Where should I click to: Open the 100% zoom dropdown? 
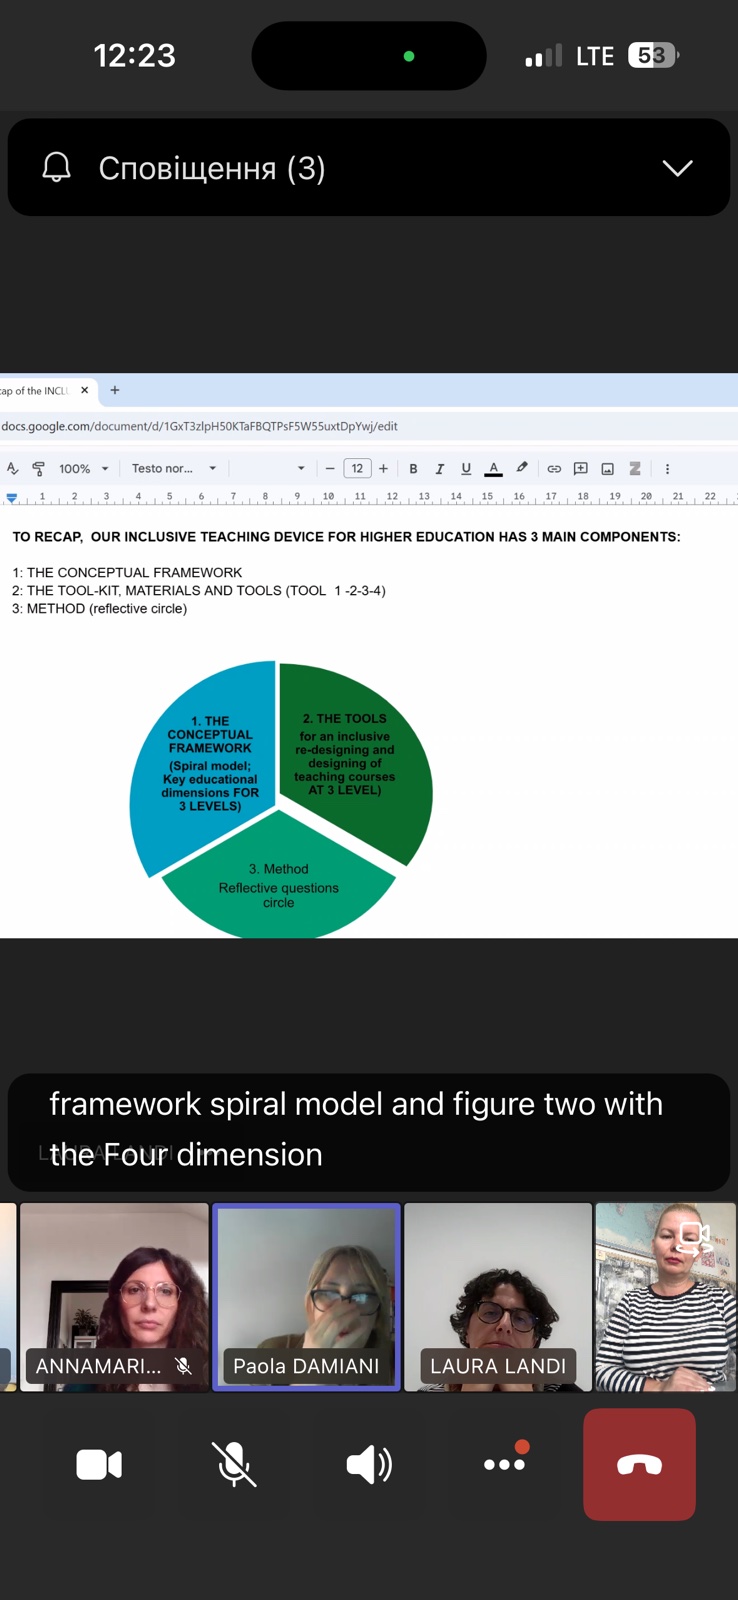pos(83,468)
